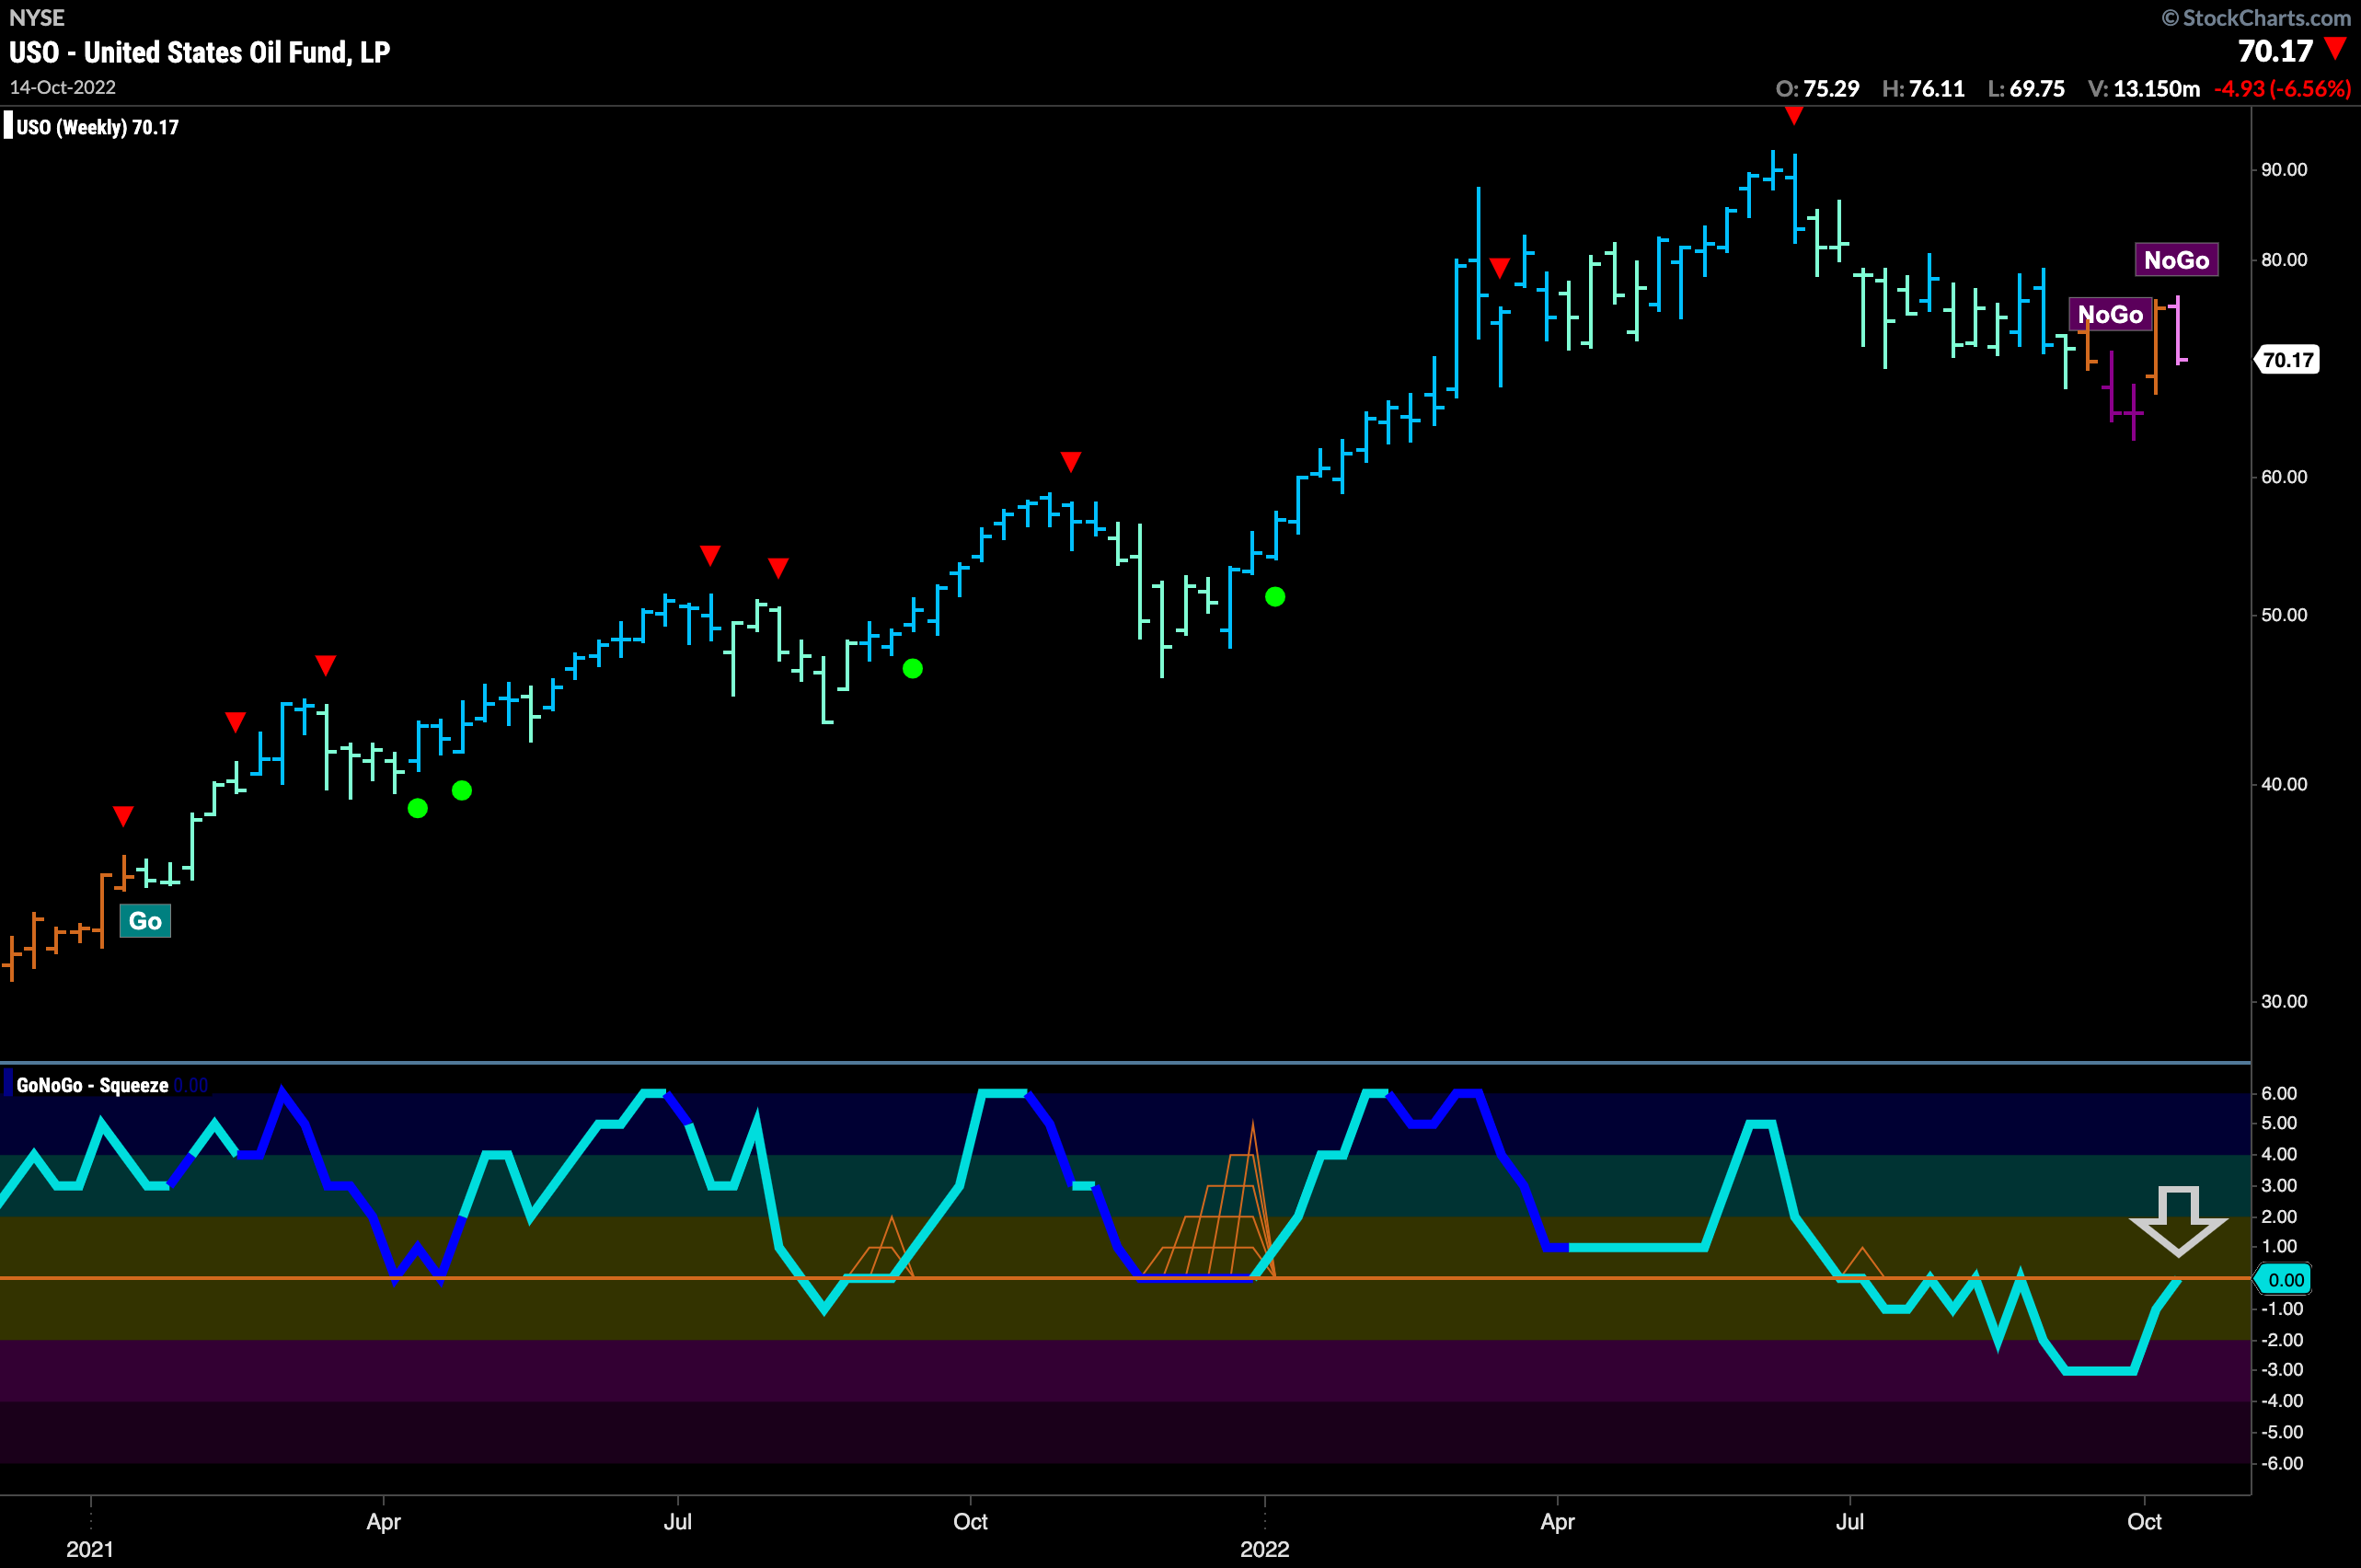Click the red triangle above November 2021 high

[x=1071, y=462]
